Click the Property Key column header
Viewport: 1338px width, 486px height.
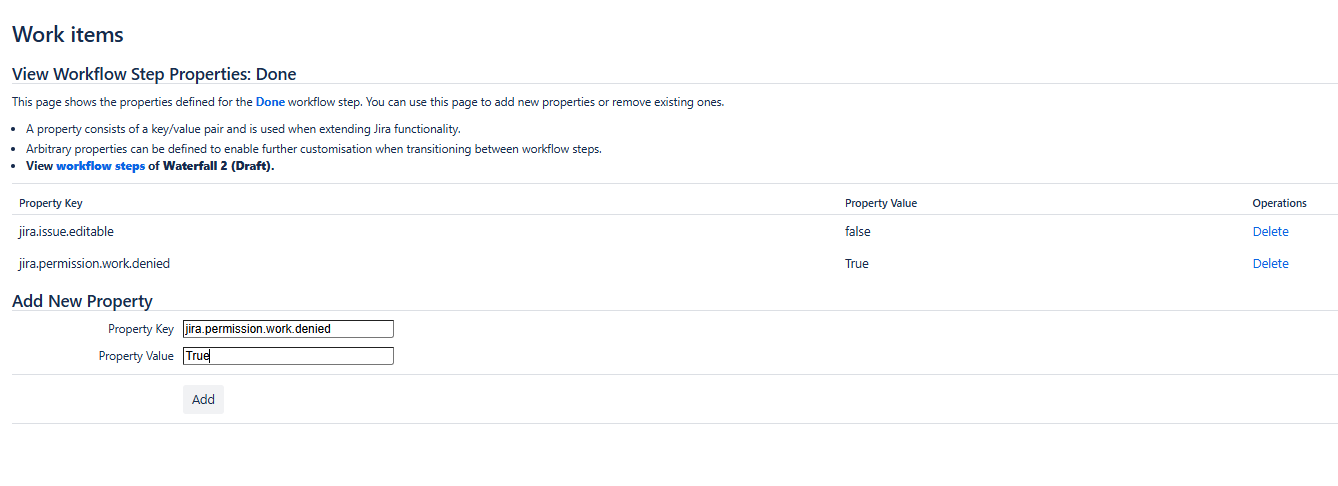(51, 203)
